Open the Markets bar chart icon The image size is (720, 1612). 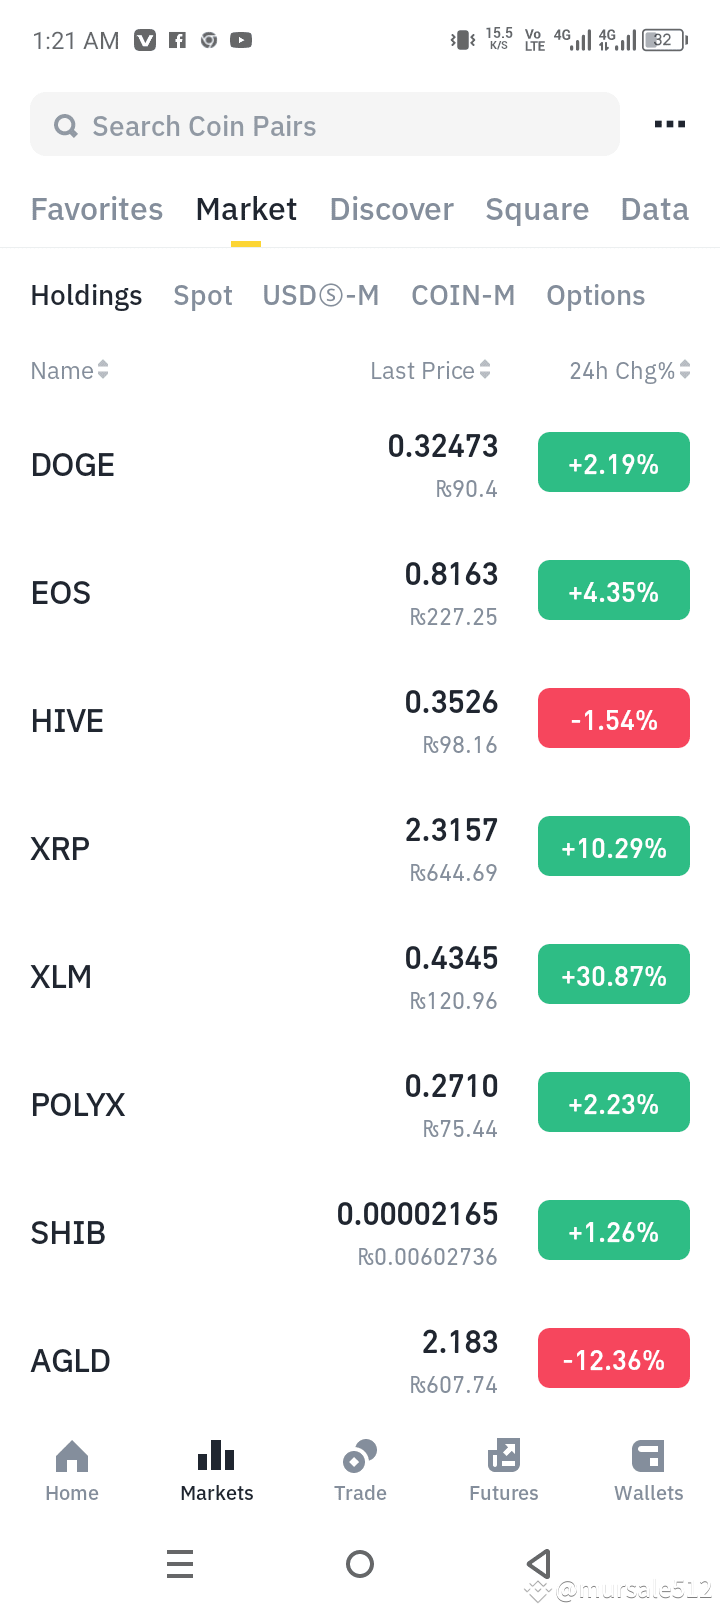click(x=216, y=1457)
